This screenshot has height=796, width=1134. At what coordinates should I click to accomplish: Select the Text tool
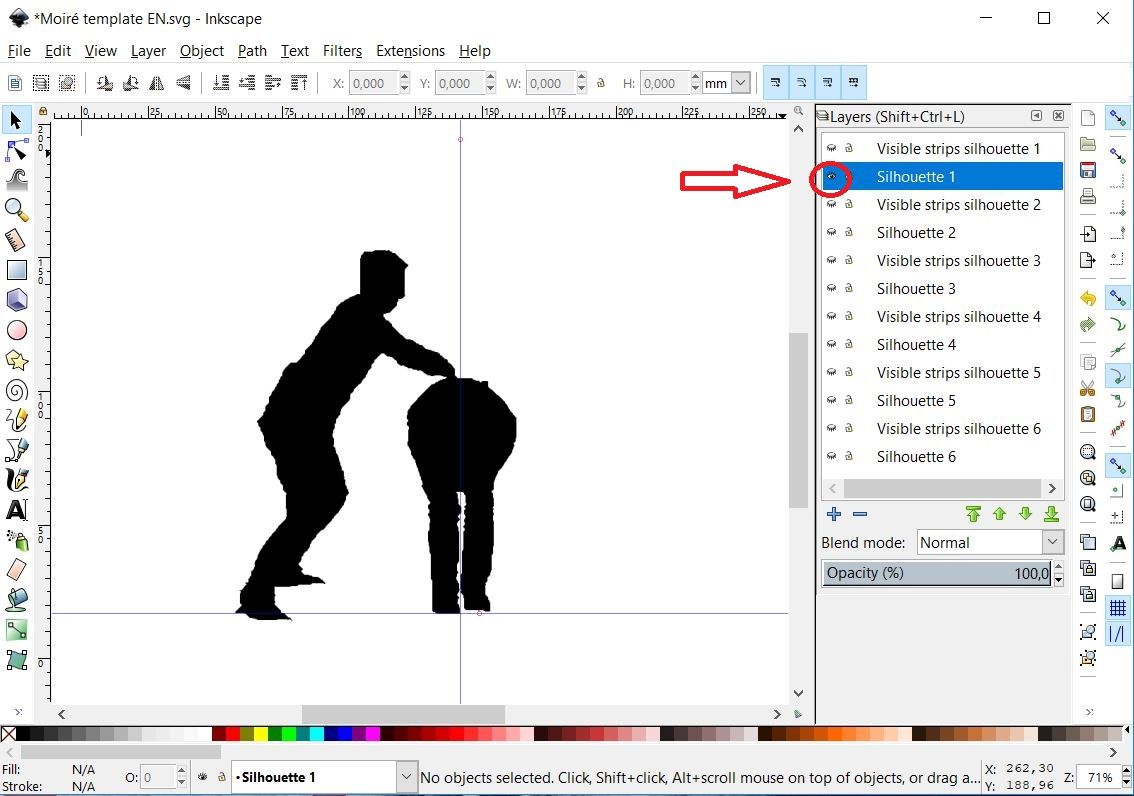click(x=15, y=510)
